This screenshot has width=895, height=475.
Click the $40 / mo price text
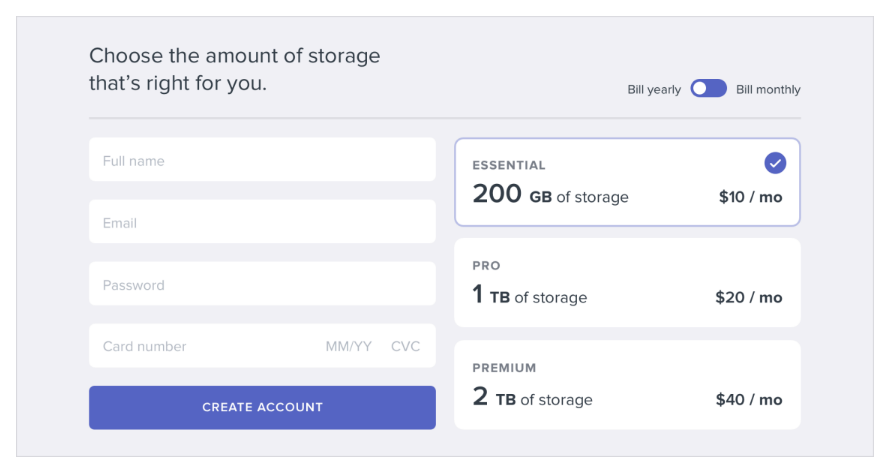(x=749, y=400)
